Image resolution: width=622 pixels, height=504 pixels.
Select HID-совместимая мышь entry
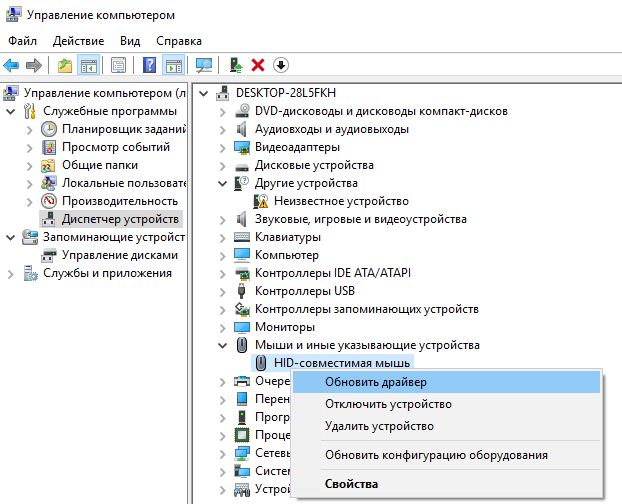click(342, 363)
